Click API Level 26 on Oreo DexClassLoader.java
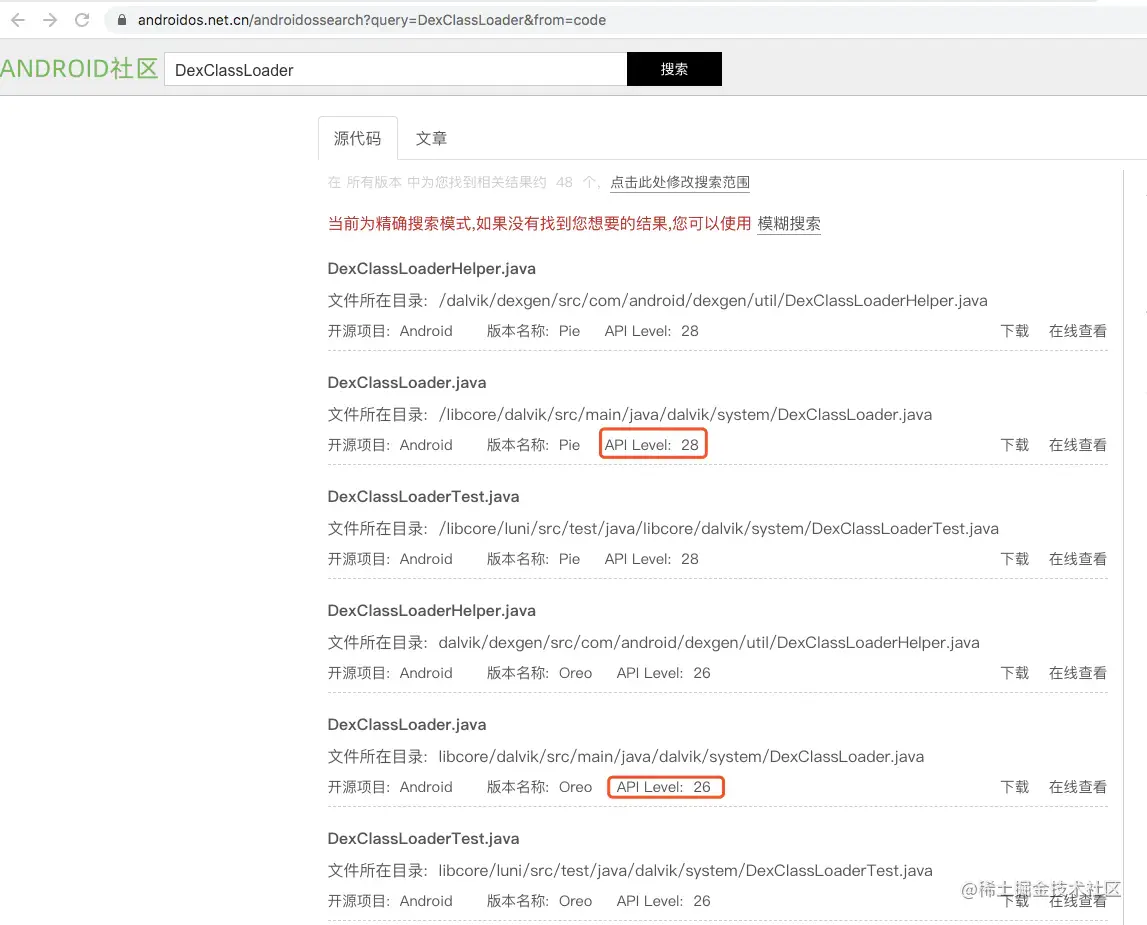Viewport: 1147px width, 925px height. coord(663,787)
